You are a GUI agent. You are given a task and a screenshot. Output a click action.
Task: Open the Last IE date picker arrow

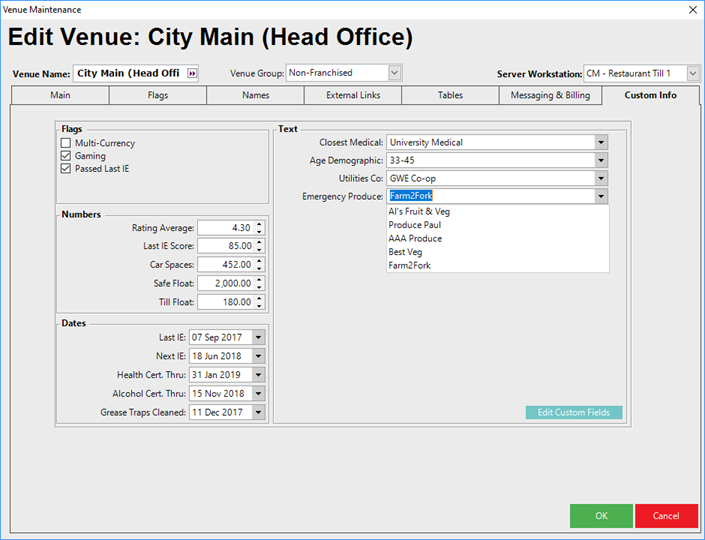258,338
